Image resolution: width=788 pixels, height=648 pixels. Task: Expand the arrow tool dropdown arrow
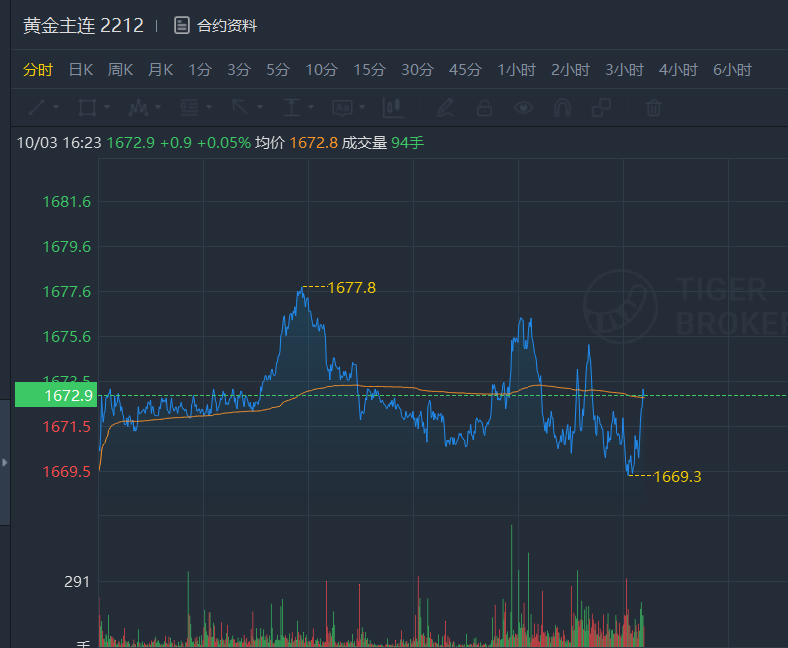260,107
